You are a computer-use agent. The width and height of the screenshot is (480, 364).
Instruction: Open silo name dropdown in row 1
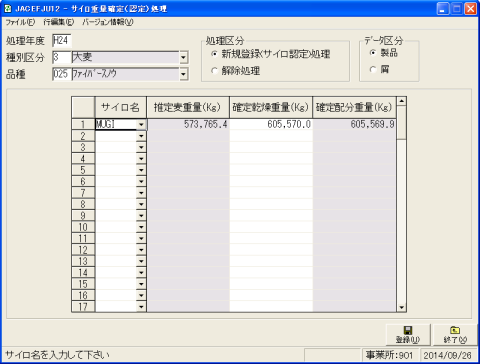pos(141,125)
